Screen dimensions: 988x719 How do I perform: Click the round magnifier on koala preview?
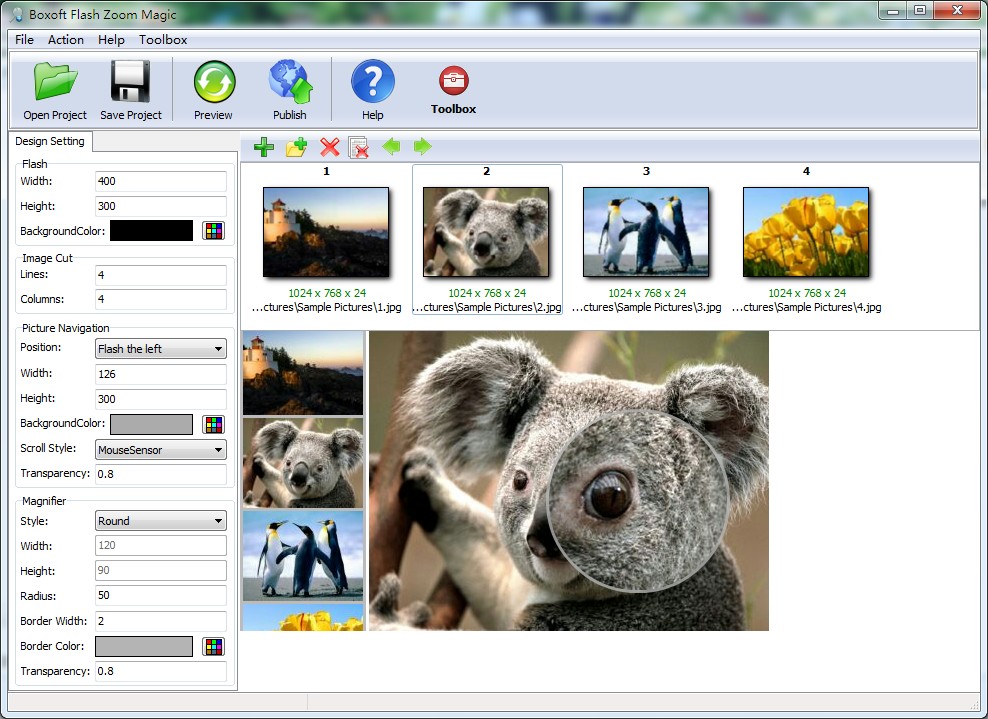pos(638,502)
